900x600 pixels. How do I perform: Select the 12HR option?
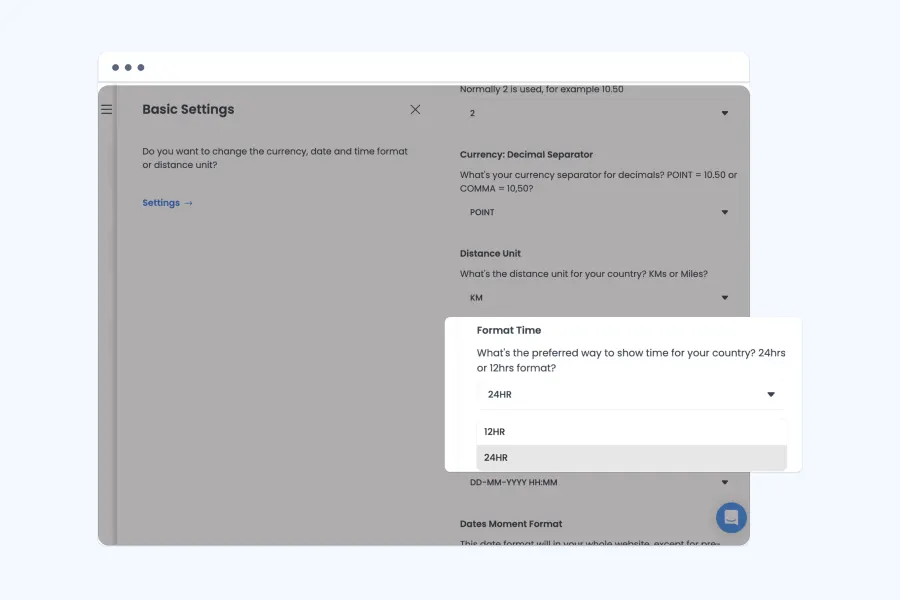pyautogui.click(x=631, y=432)
